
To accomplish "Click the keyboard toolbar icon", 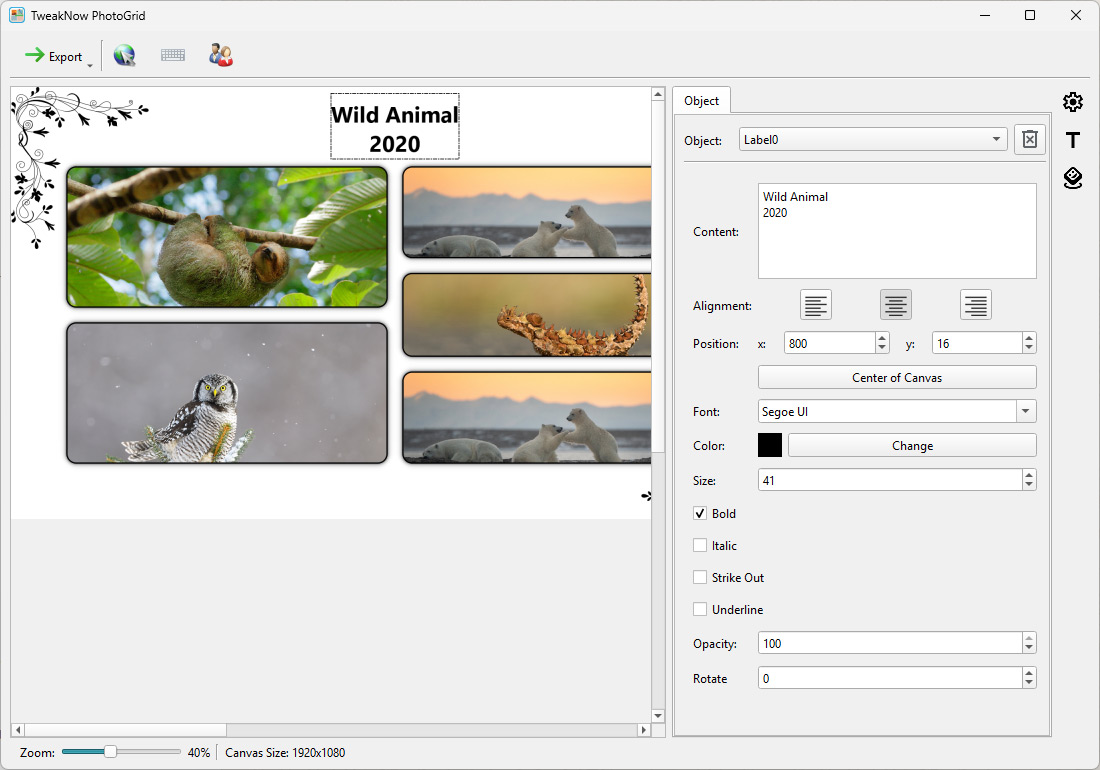I will coord(173,55).
